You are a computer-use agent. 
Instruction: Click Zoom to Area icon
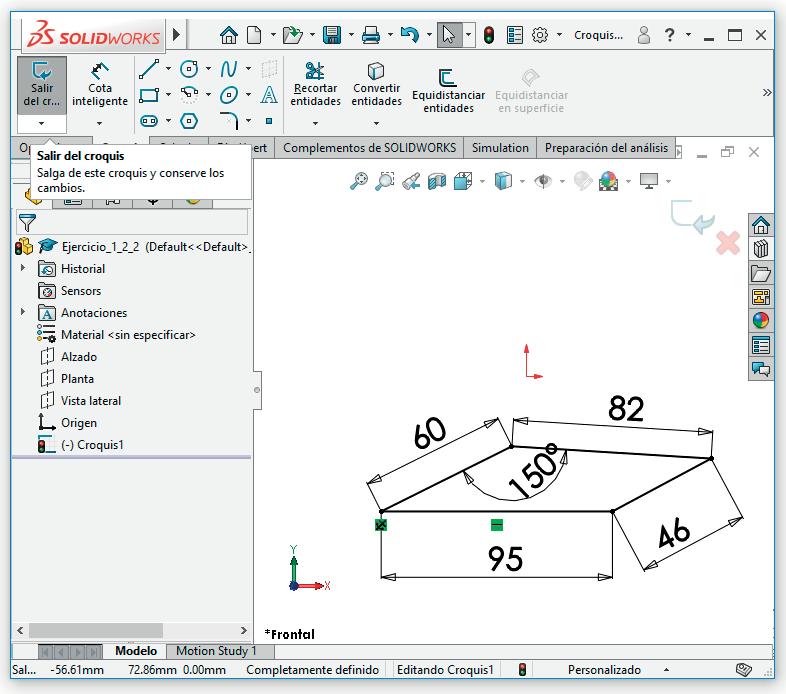pos(384,181)
